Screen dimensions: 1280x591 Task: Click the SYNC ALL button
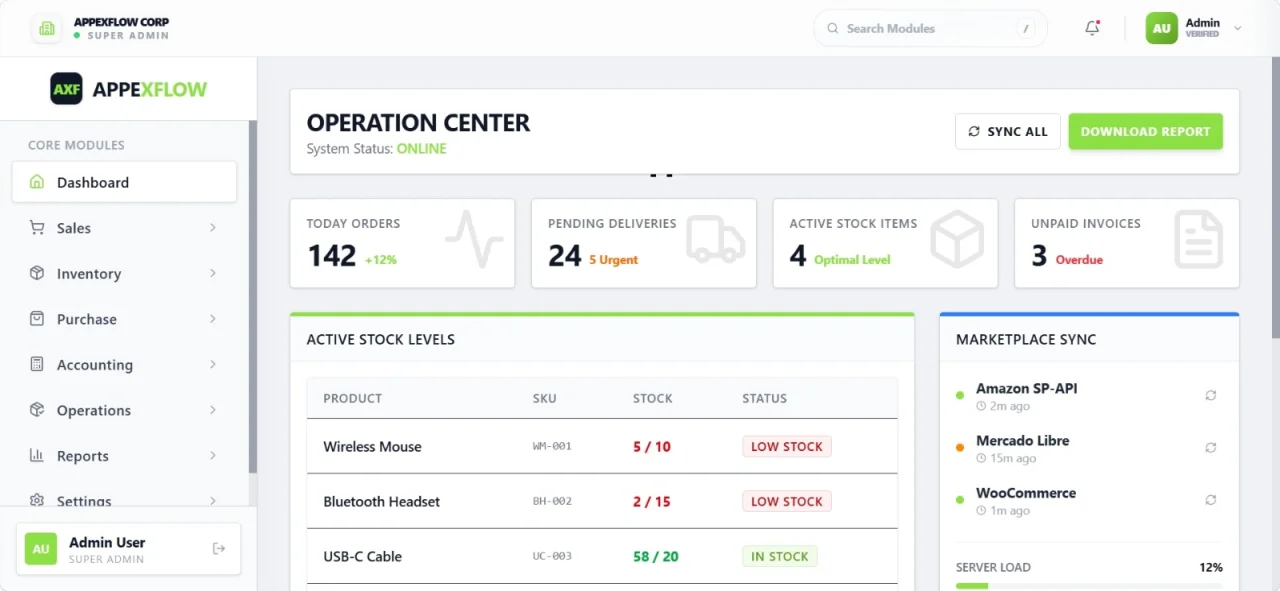click(x=1008, y=131)
